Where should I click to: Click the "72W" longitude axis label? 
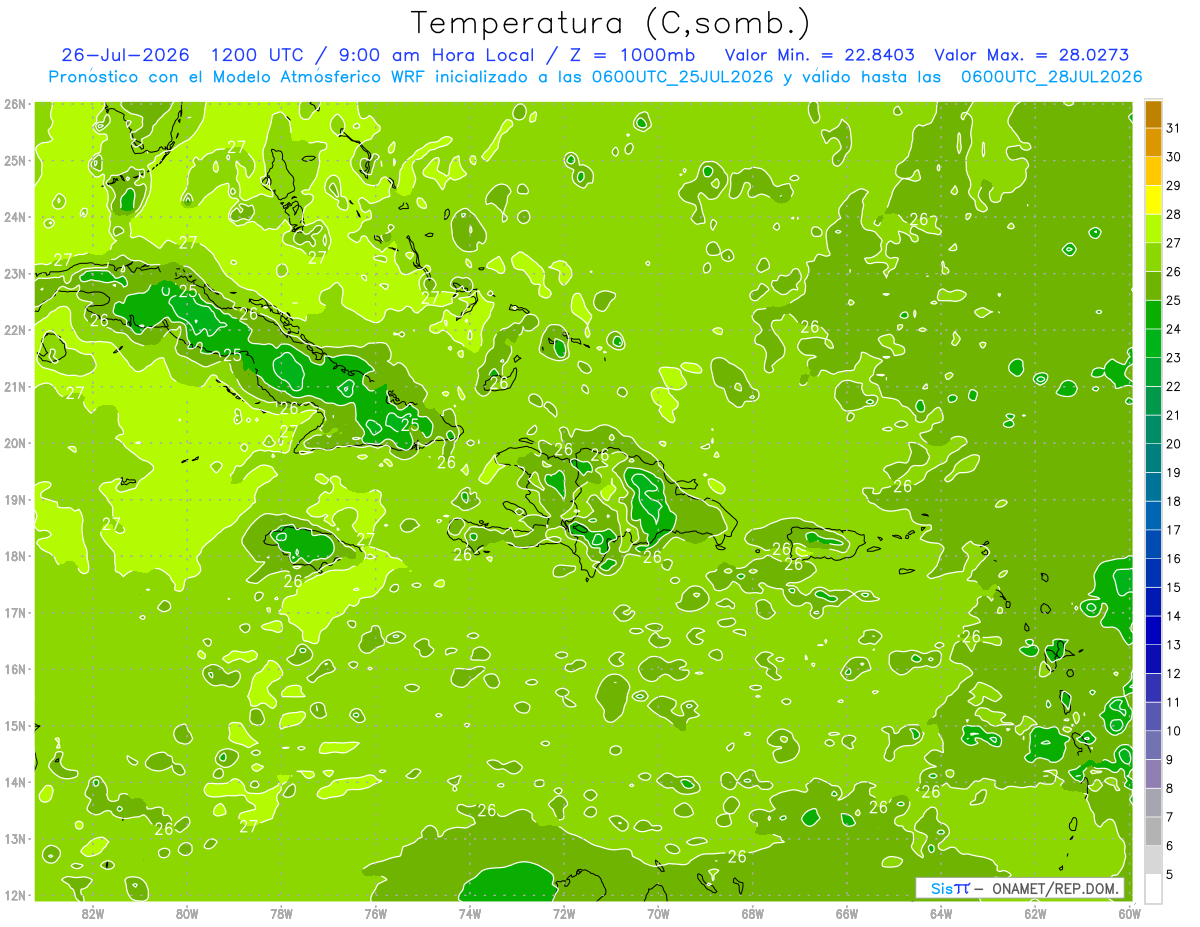(564, 914)
